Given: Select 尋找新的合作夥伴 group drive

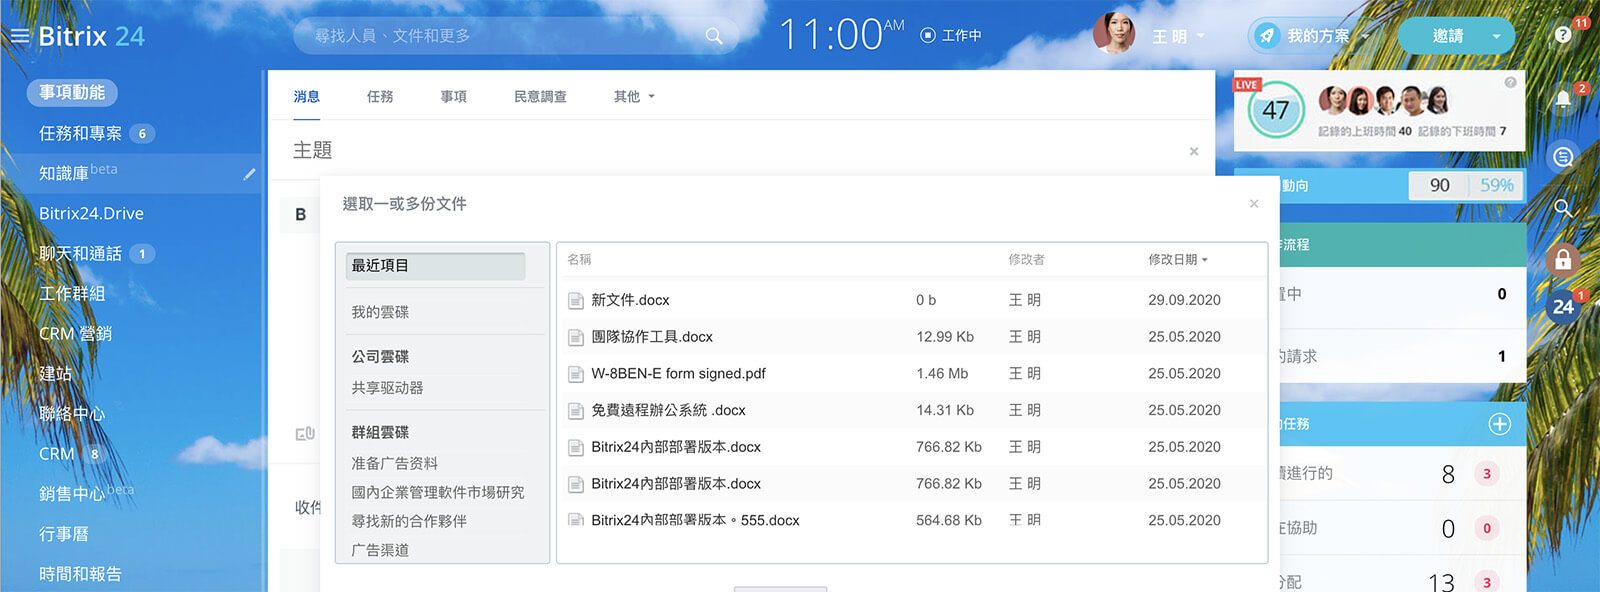Looking at the screenshot, I should coord(409,521).
